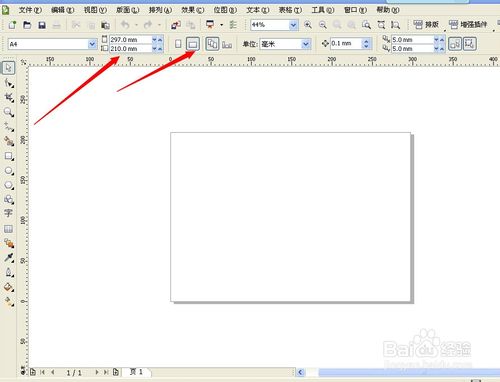Save the document with floppy icon
This screenshot has width=500, height=382.
click(x=42, y=25)
